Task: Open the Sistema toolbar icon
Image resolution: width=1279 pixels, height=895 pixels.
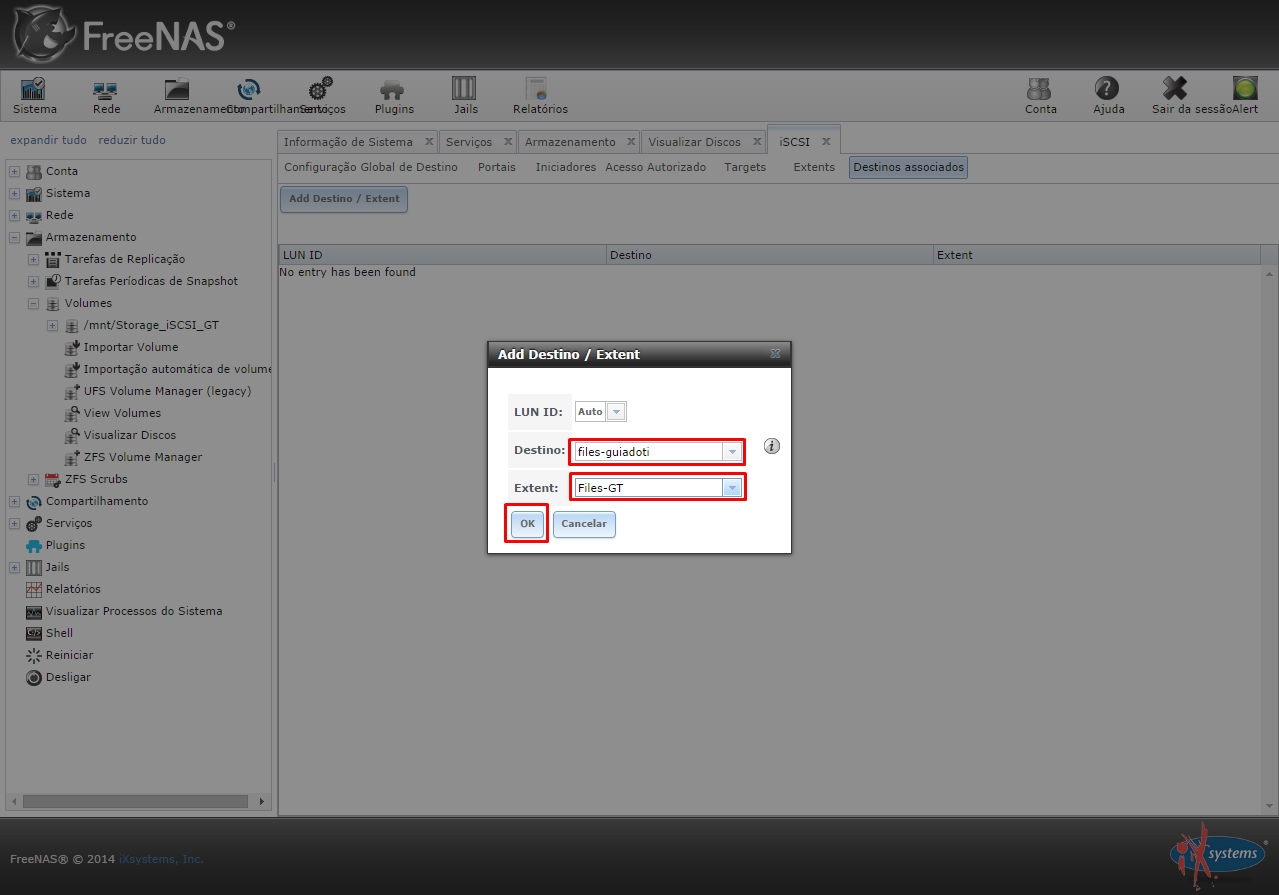Action: (x=34, y=90)
